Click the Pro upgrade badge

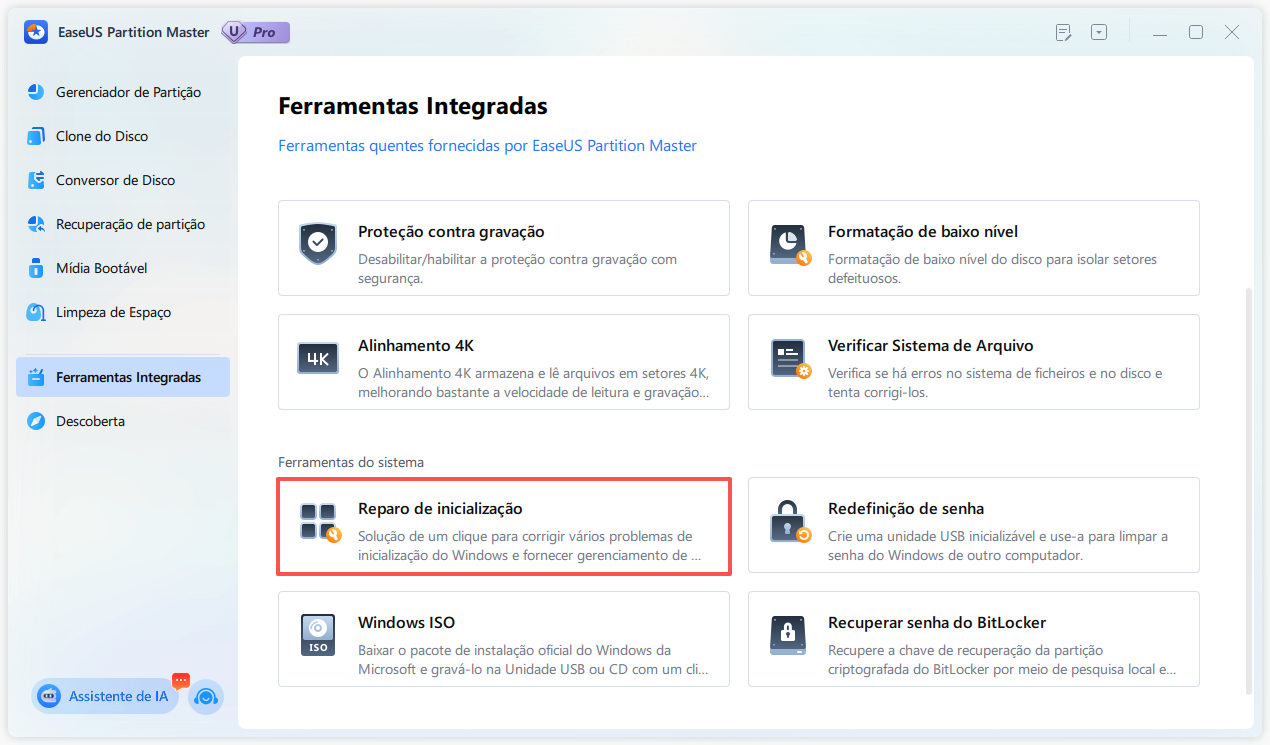[x=255, y=32]
